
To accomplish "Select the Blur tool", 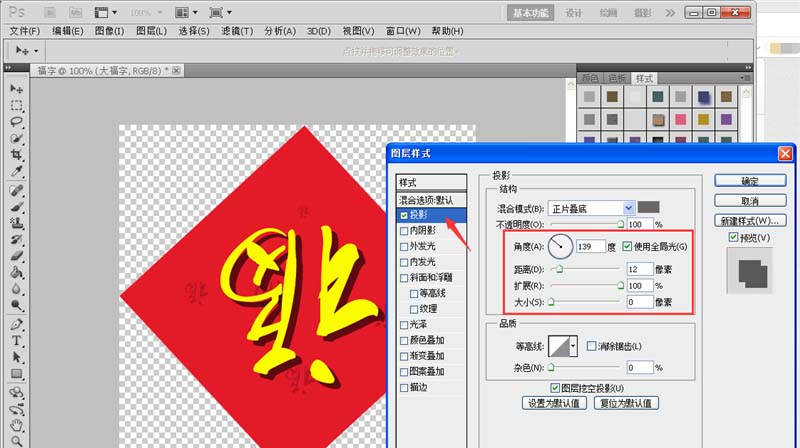I will coord(16,288).
